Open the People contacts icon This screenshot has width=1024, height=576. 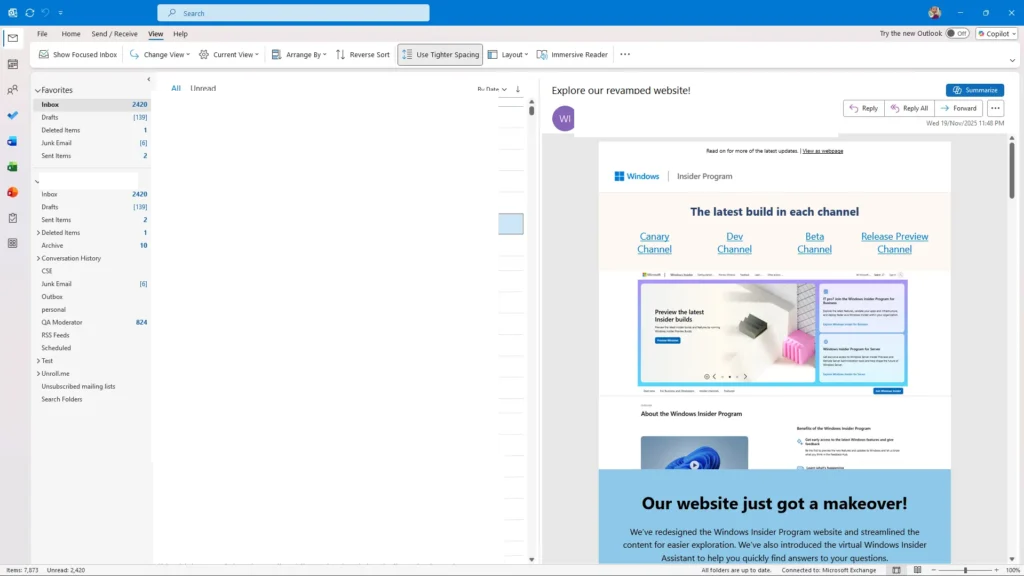(x=12, y=89)
